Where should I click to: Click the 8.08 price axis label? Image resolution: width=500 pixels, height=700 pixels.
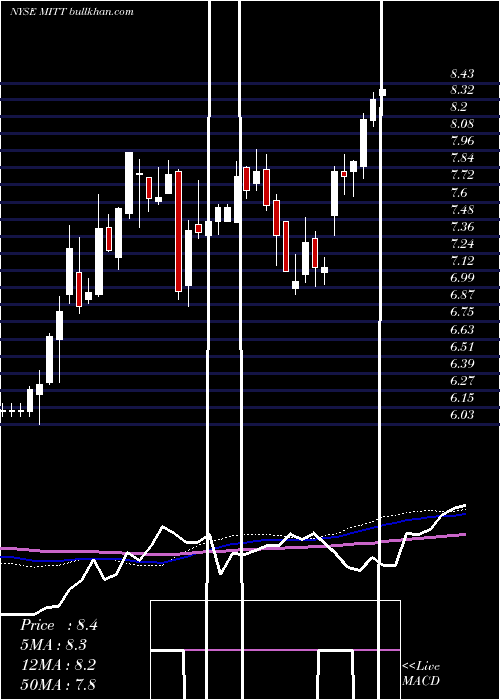coord(462,124)
